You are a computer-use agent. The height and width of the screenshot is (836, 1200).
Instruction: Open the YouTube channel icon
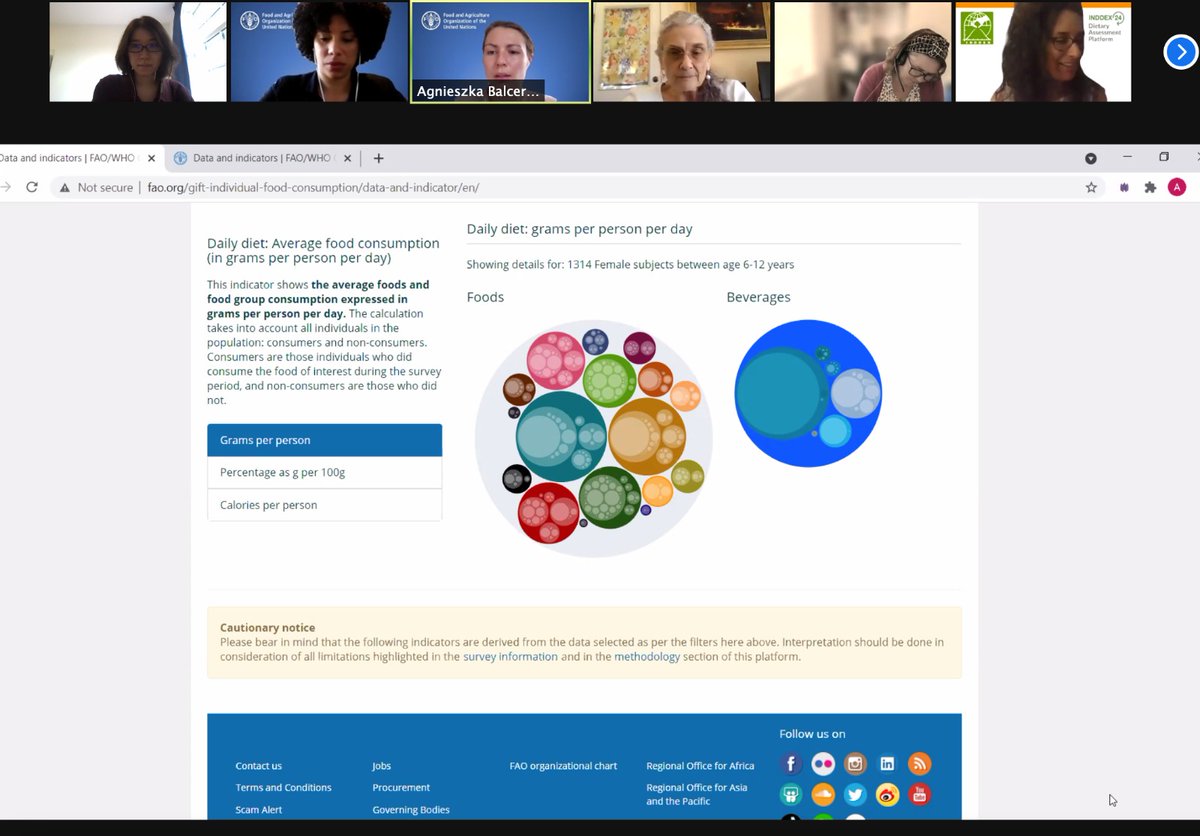[x=919, y=794]
